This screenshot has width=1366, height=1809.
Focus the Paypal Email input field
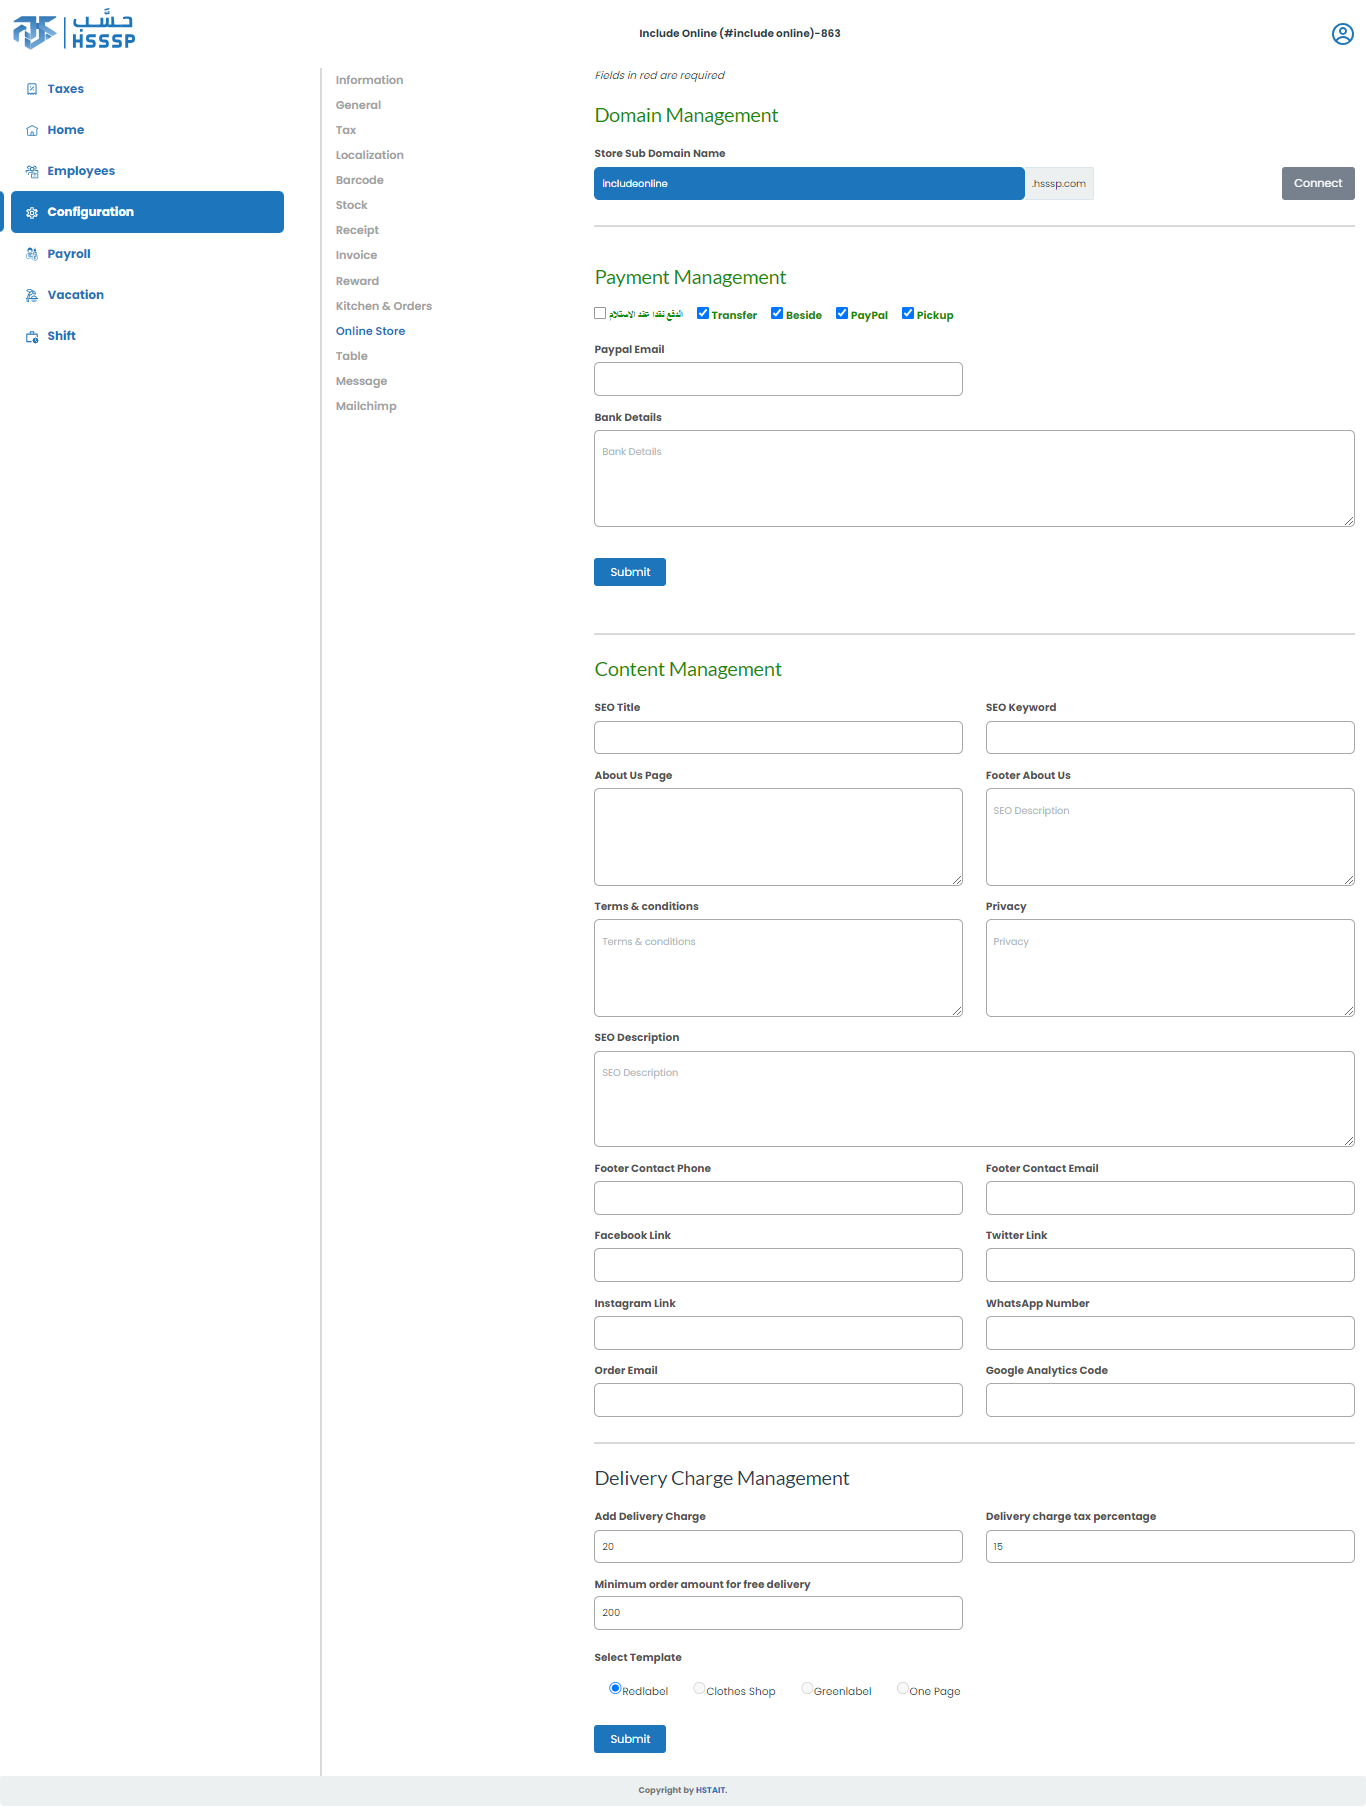[777, 379]
